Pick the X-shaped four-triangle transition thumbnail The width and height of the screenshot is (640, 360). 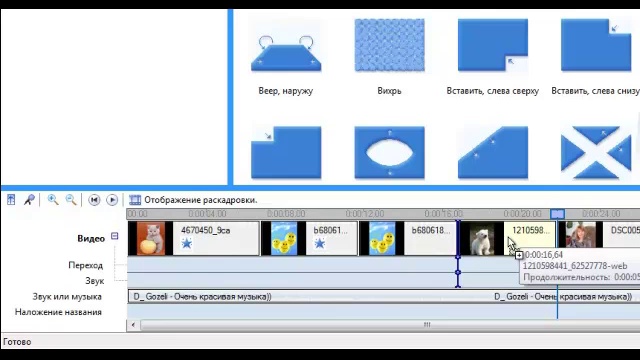click(x=596, y=153)
